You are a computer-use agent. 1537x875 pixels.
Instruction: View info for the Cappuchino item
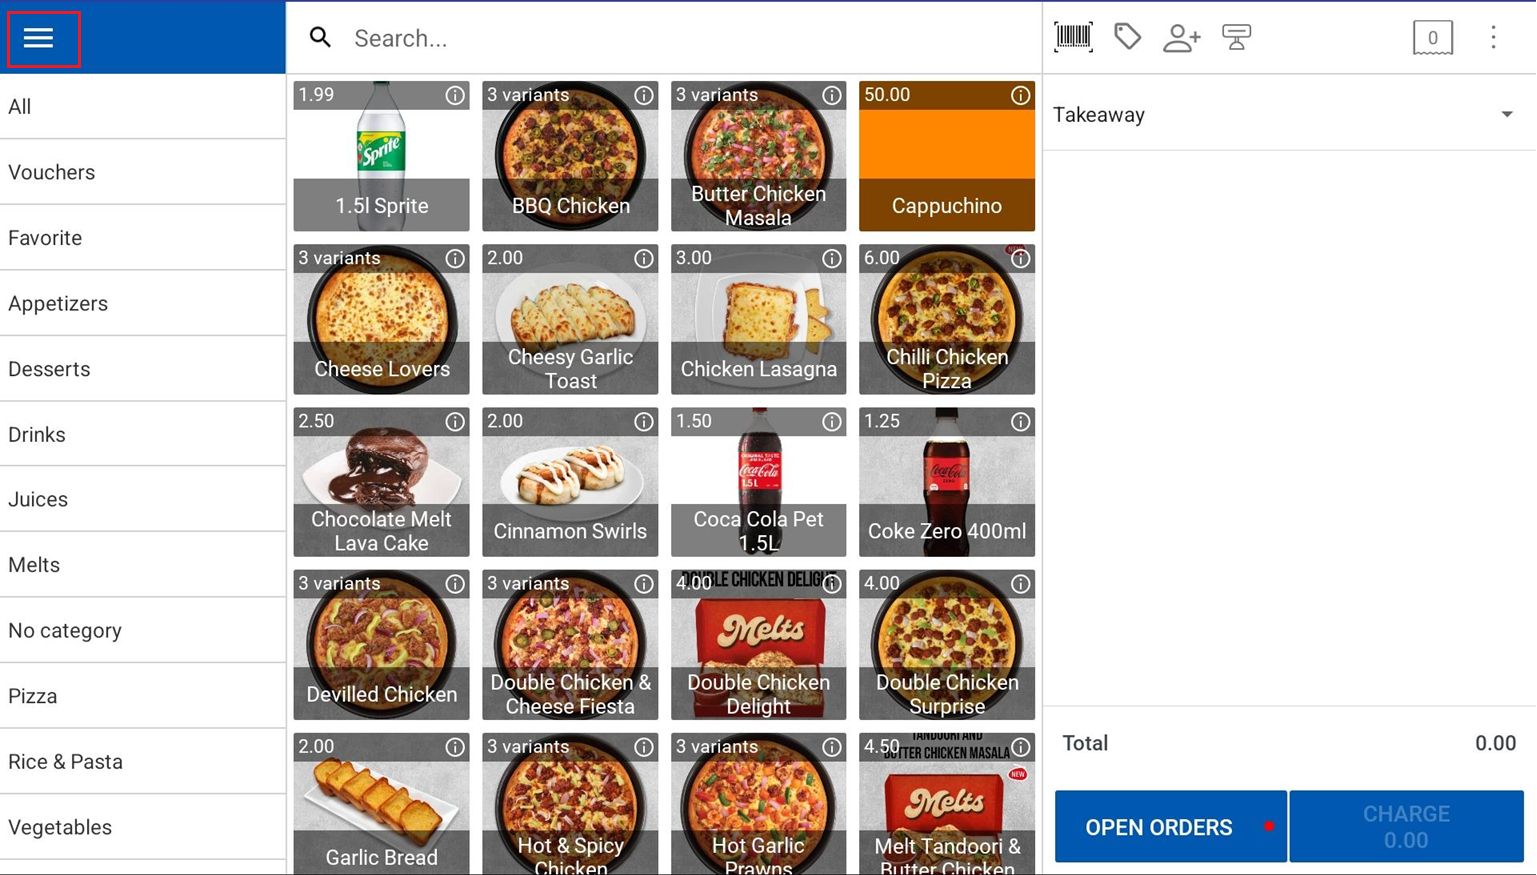click(x=1020, y=95)
